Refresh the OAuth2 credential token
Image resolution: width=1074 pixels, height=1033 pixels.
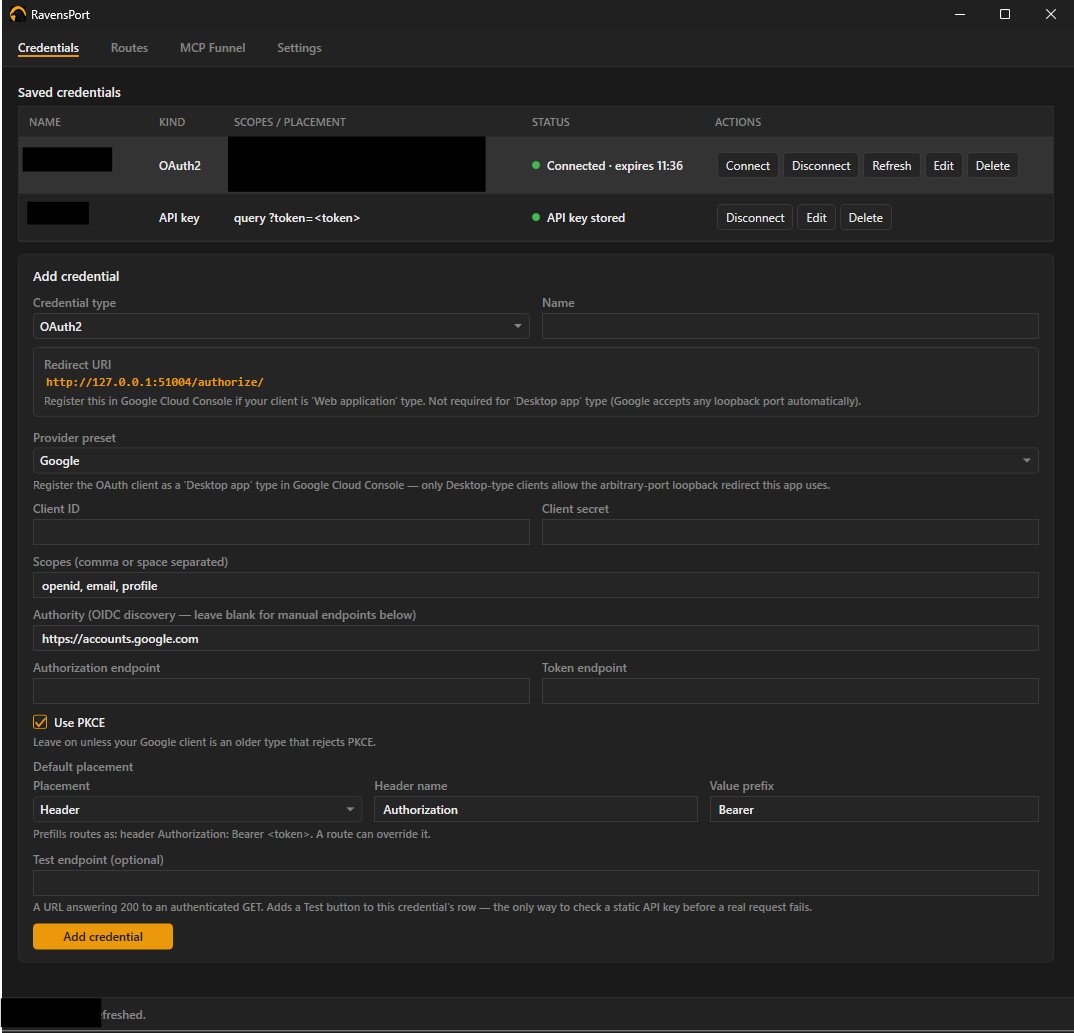coord(891,166)
